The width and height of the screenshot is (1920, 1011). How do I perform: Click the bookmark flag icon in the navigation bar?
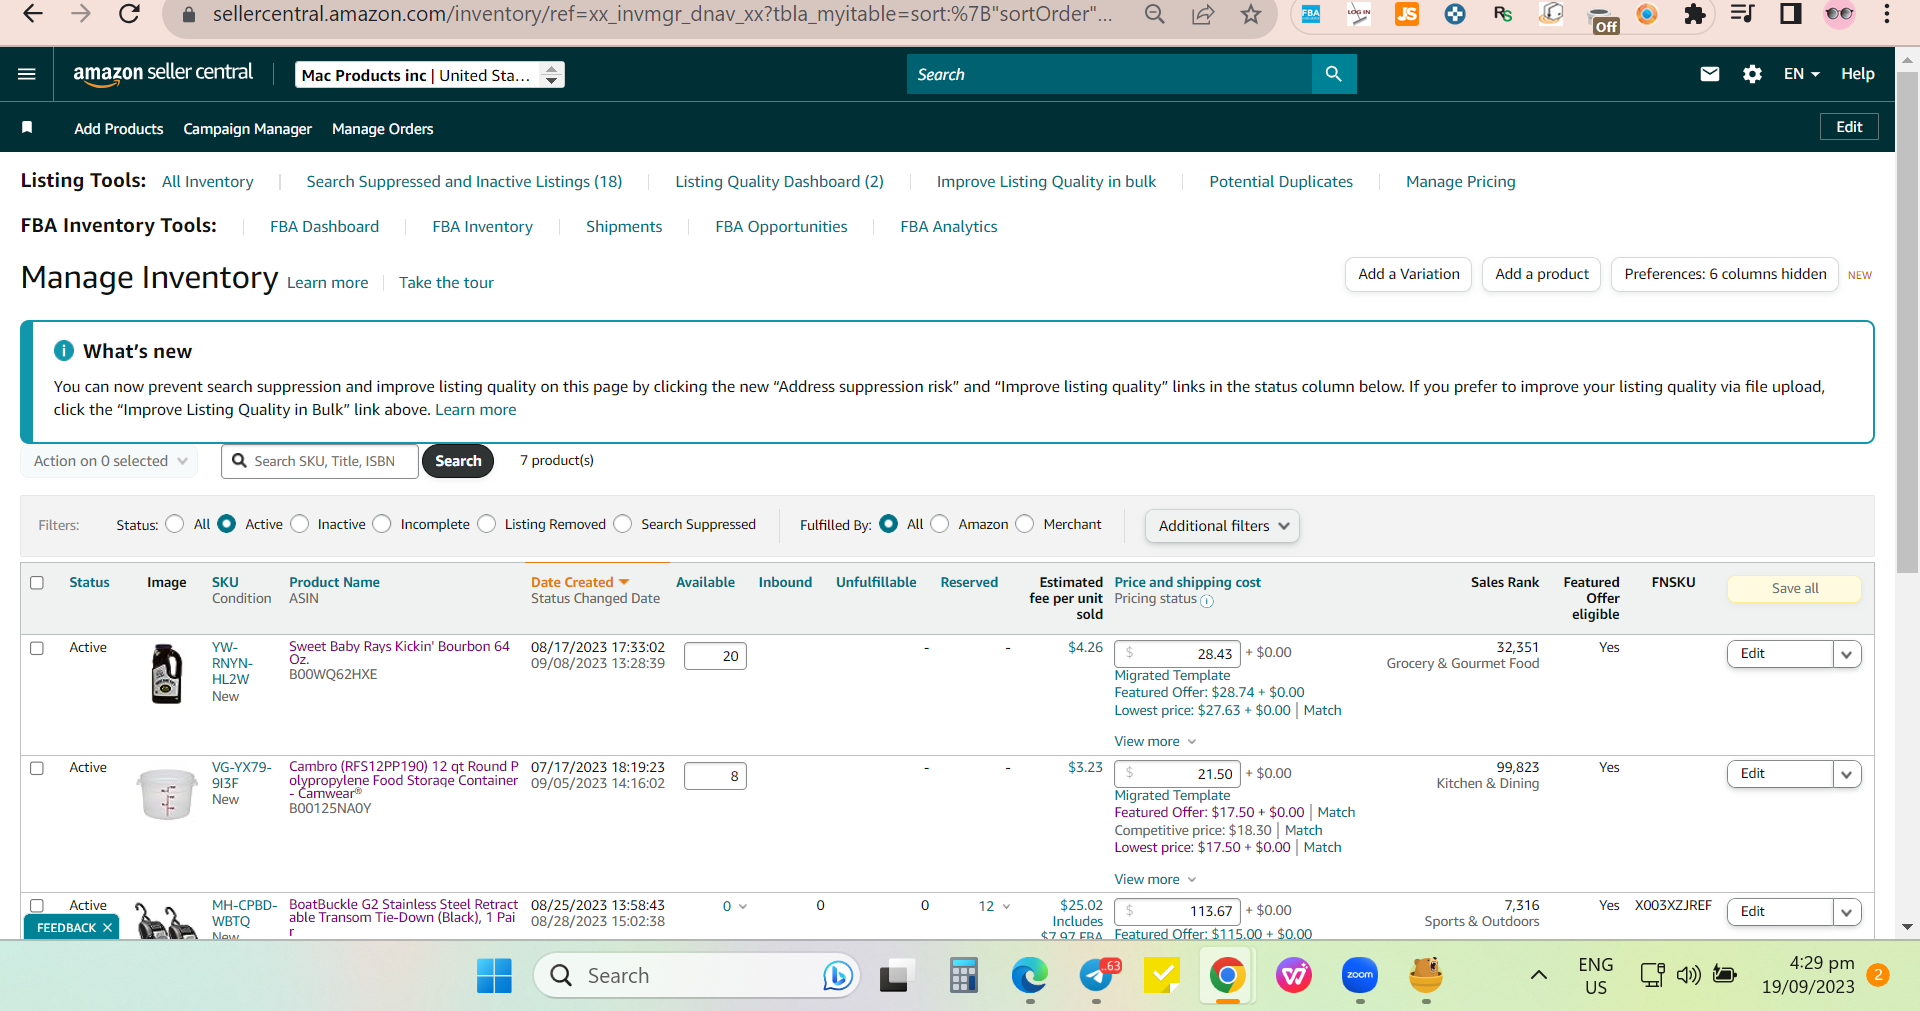(27, 128)
